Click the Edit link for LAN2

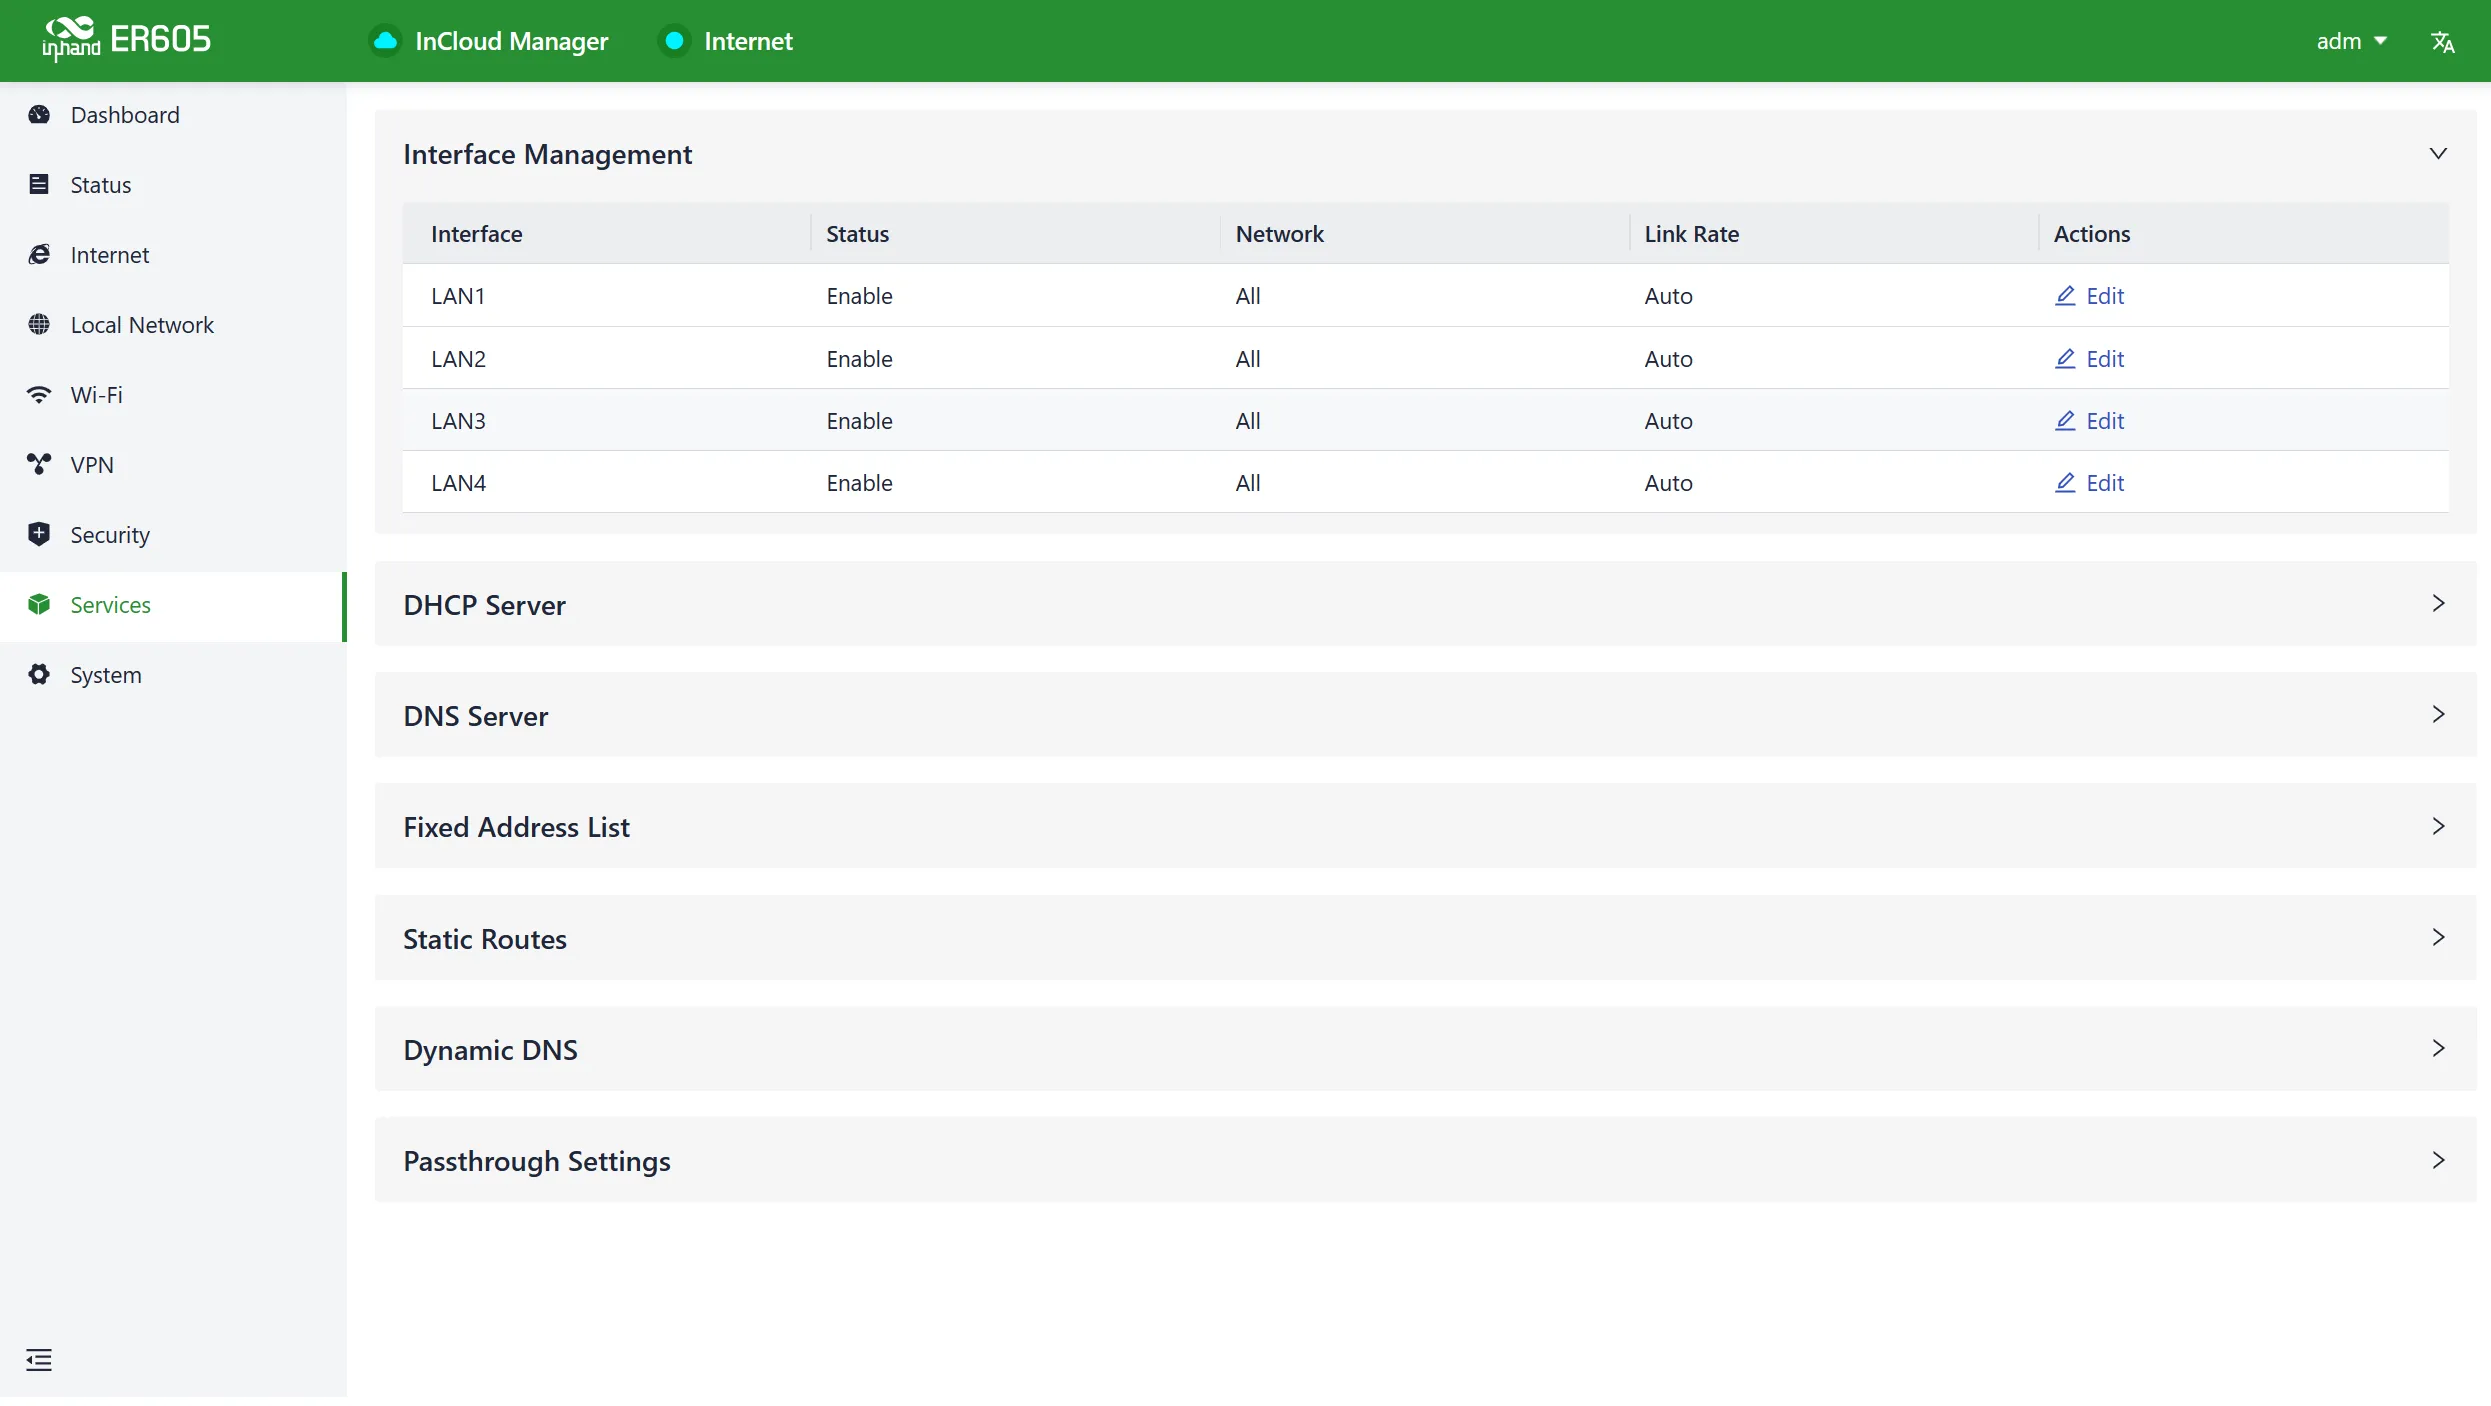click(x=2089, y=359)
